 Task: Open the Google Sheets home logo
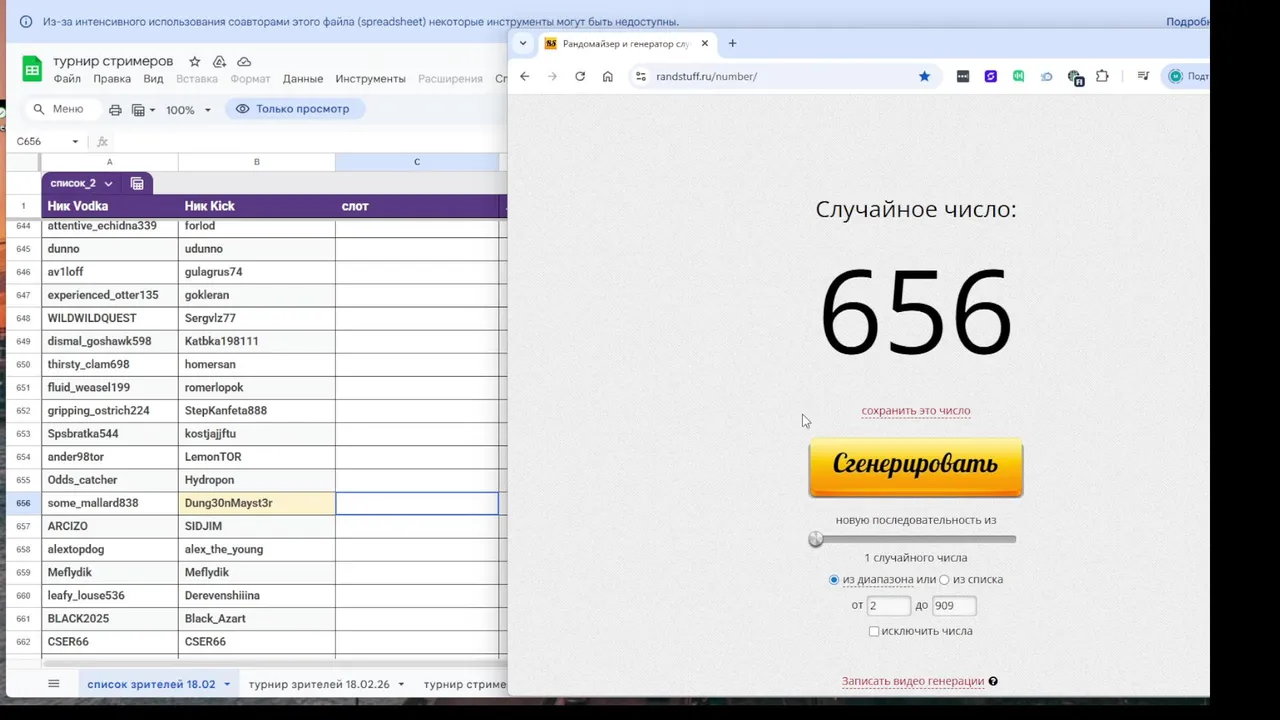(32, 69)
